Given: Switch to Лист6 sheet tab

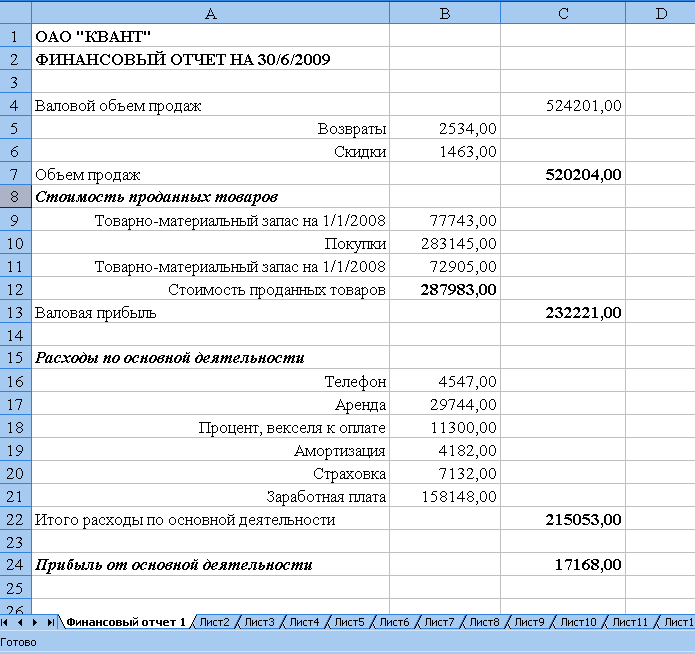Looking at the screenshot, I should [394, 623].
